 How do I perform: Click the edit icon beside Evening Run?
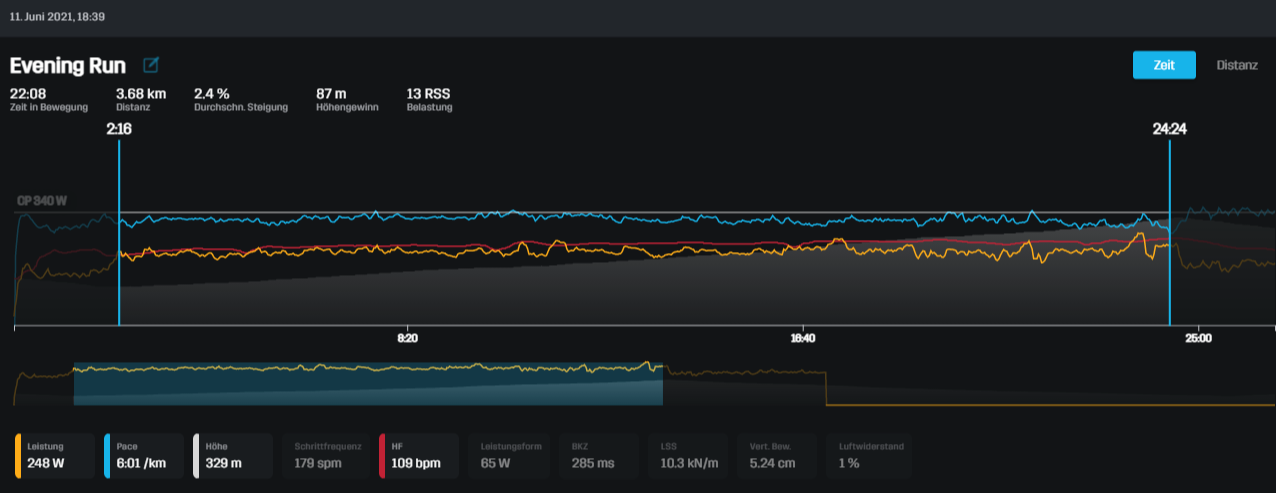pos(151,66)
